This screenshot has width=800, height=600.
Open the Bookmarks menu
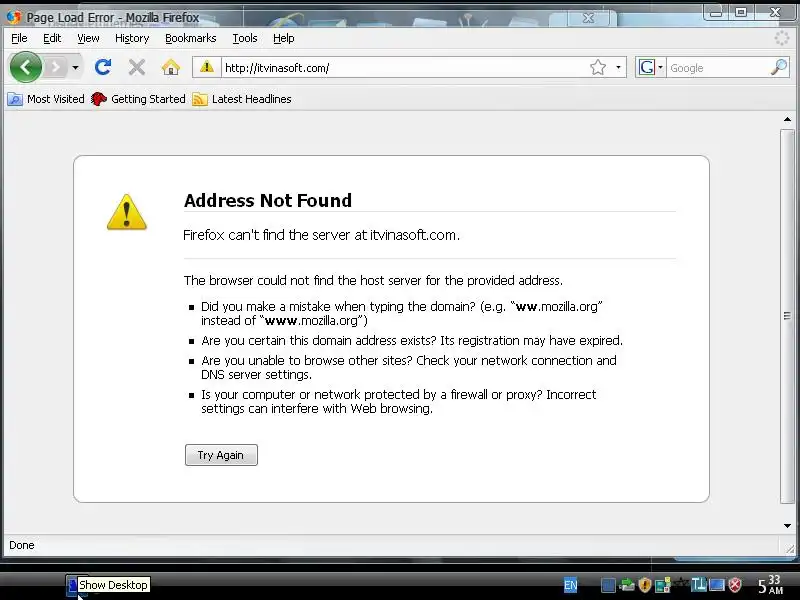[190, 38]
